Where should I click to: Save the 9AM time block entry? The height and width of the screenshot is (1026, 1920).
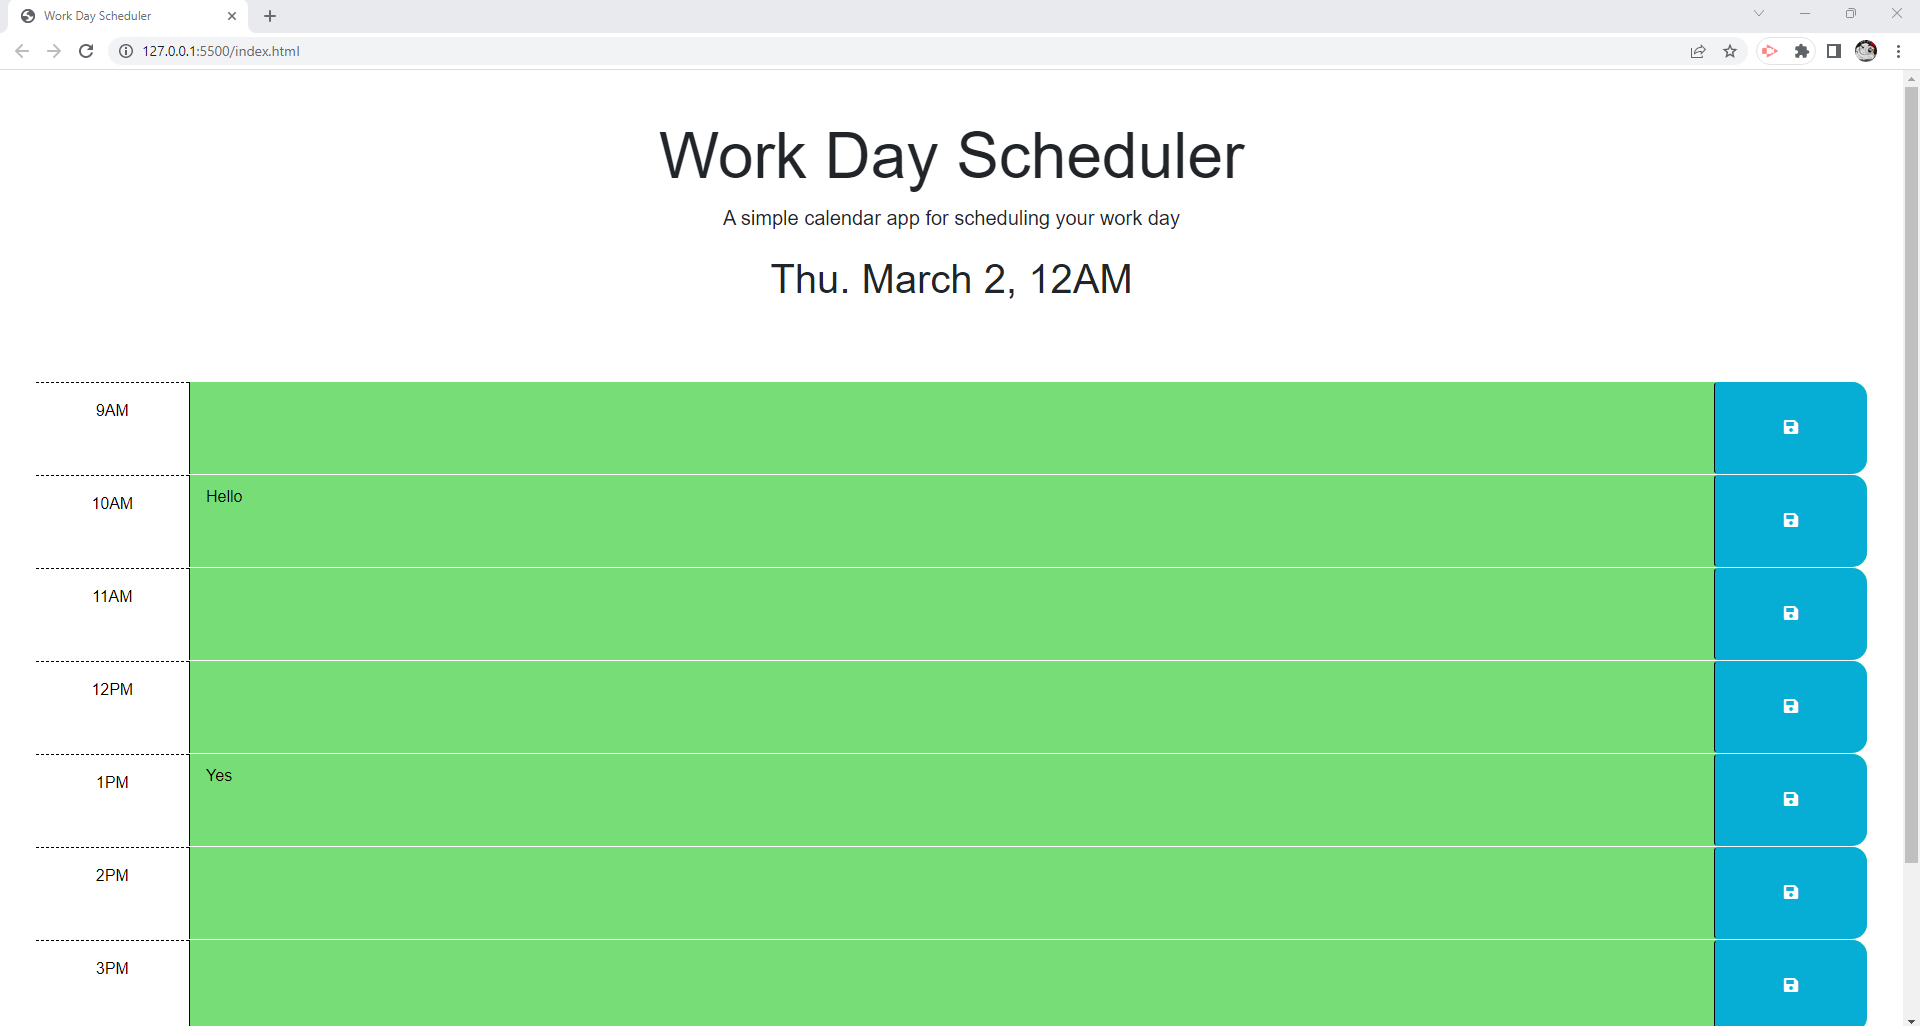[1789, 427]
